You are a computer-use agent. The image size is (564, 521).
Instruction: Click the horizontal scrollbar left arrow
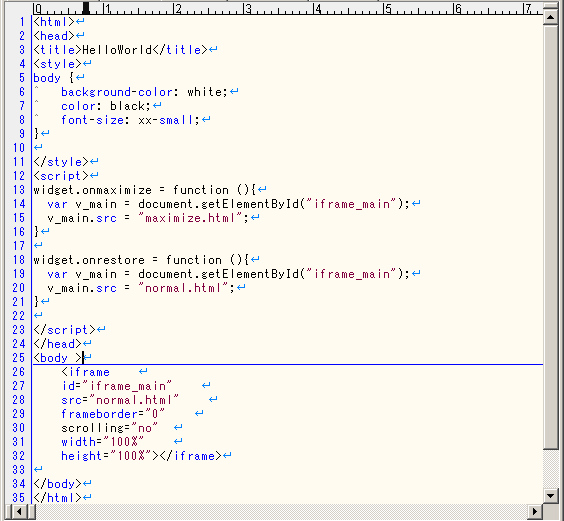coord(19,511)
